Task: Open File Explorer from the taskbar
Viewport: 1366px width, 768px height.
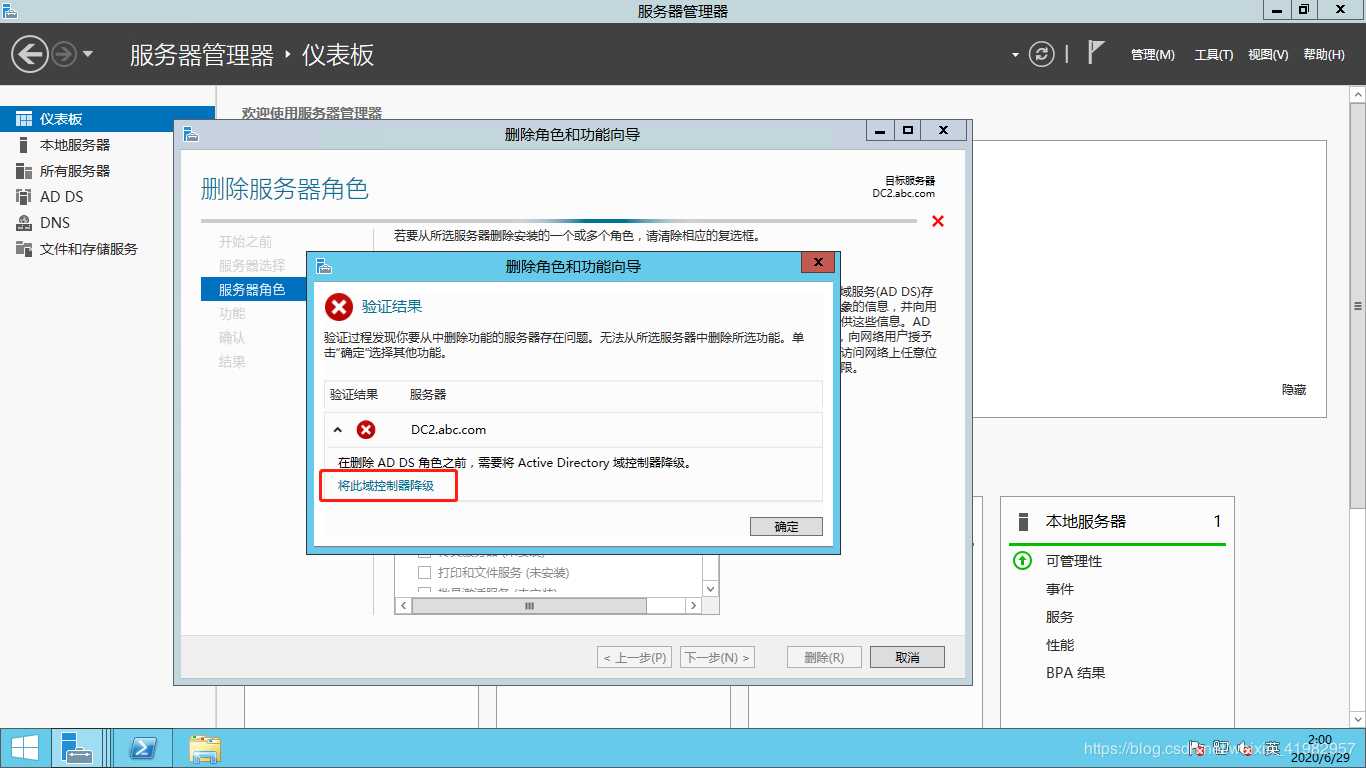Action: click(x=205, y=749)
